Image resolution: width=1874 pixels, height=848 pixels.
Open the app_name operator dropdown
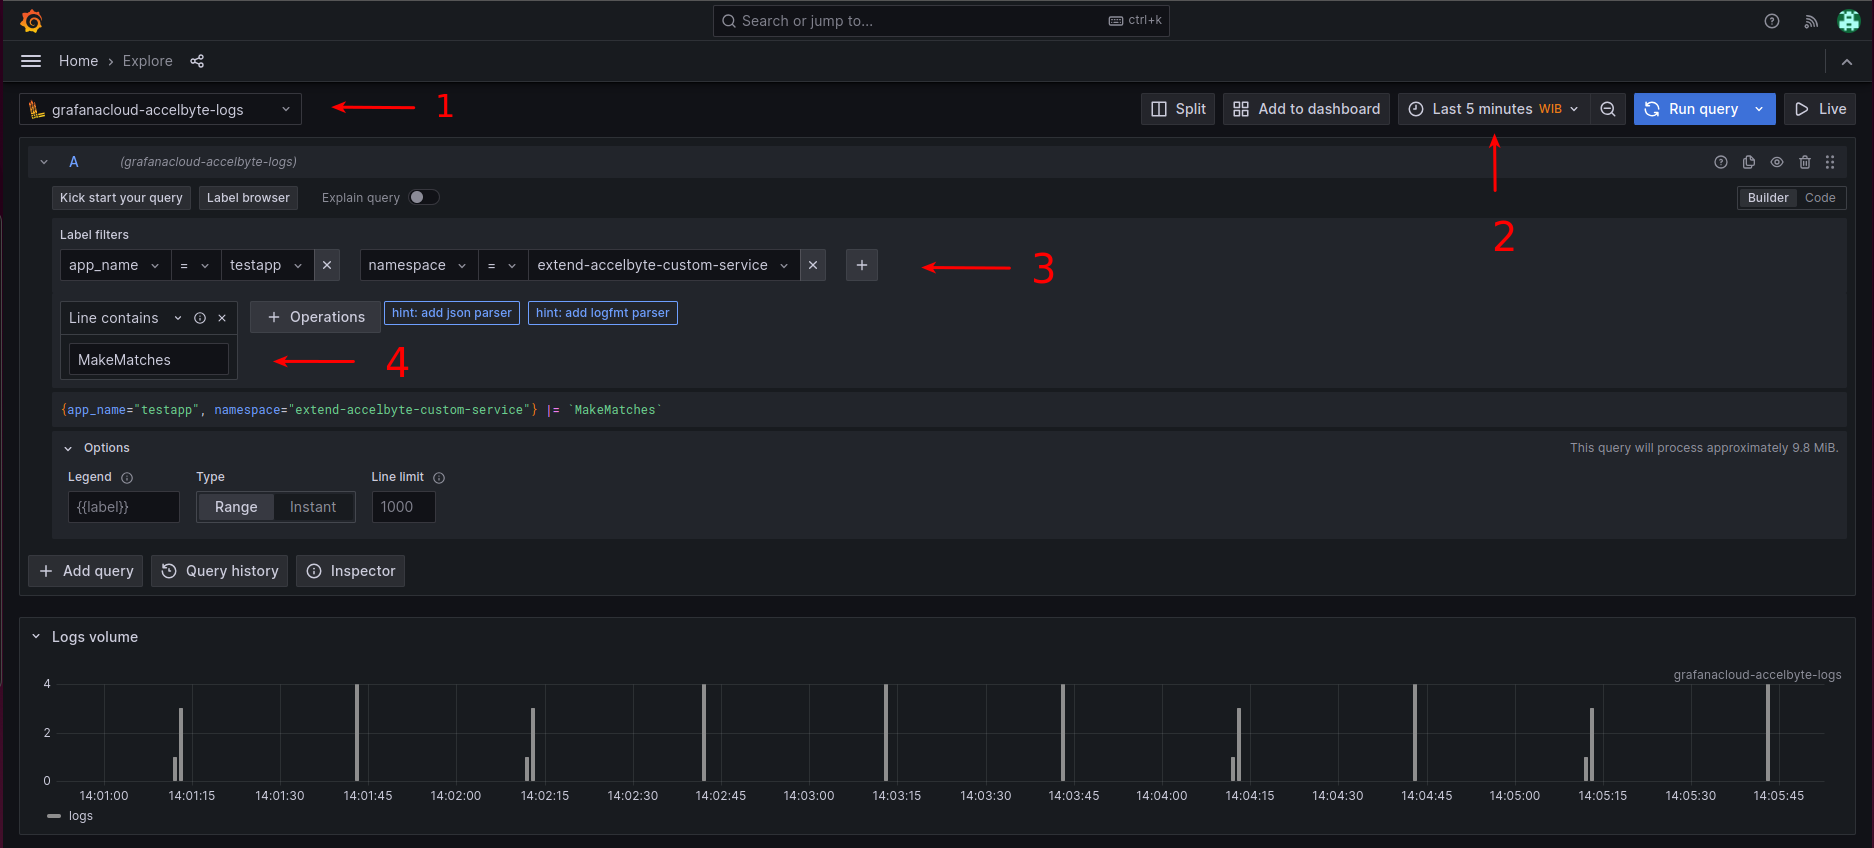click(195, 265)
